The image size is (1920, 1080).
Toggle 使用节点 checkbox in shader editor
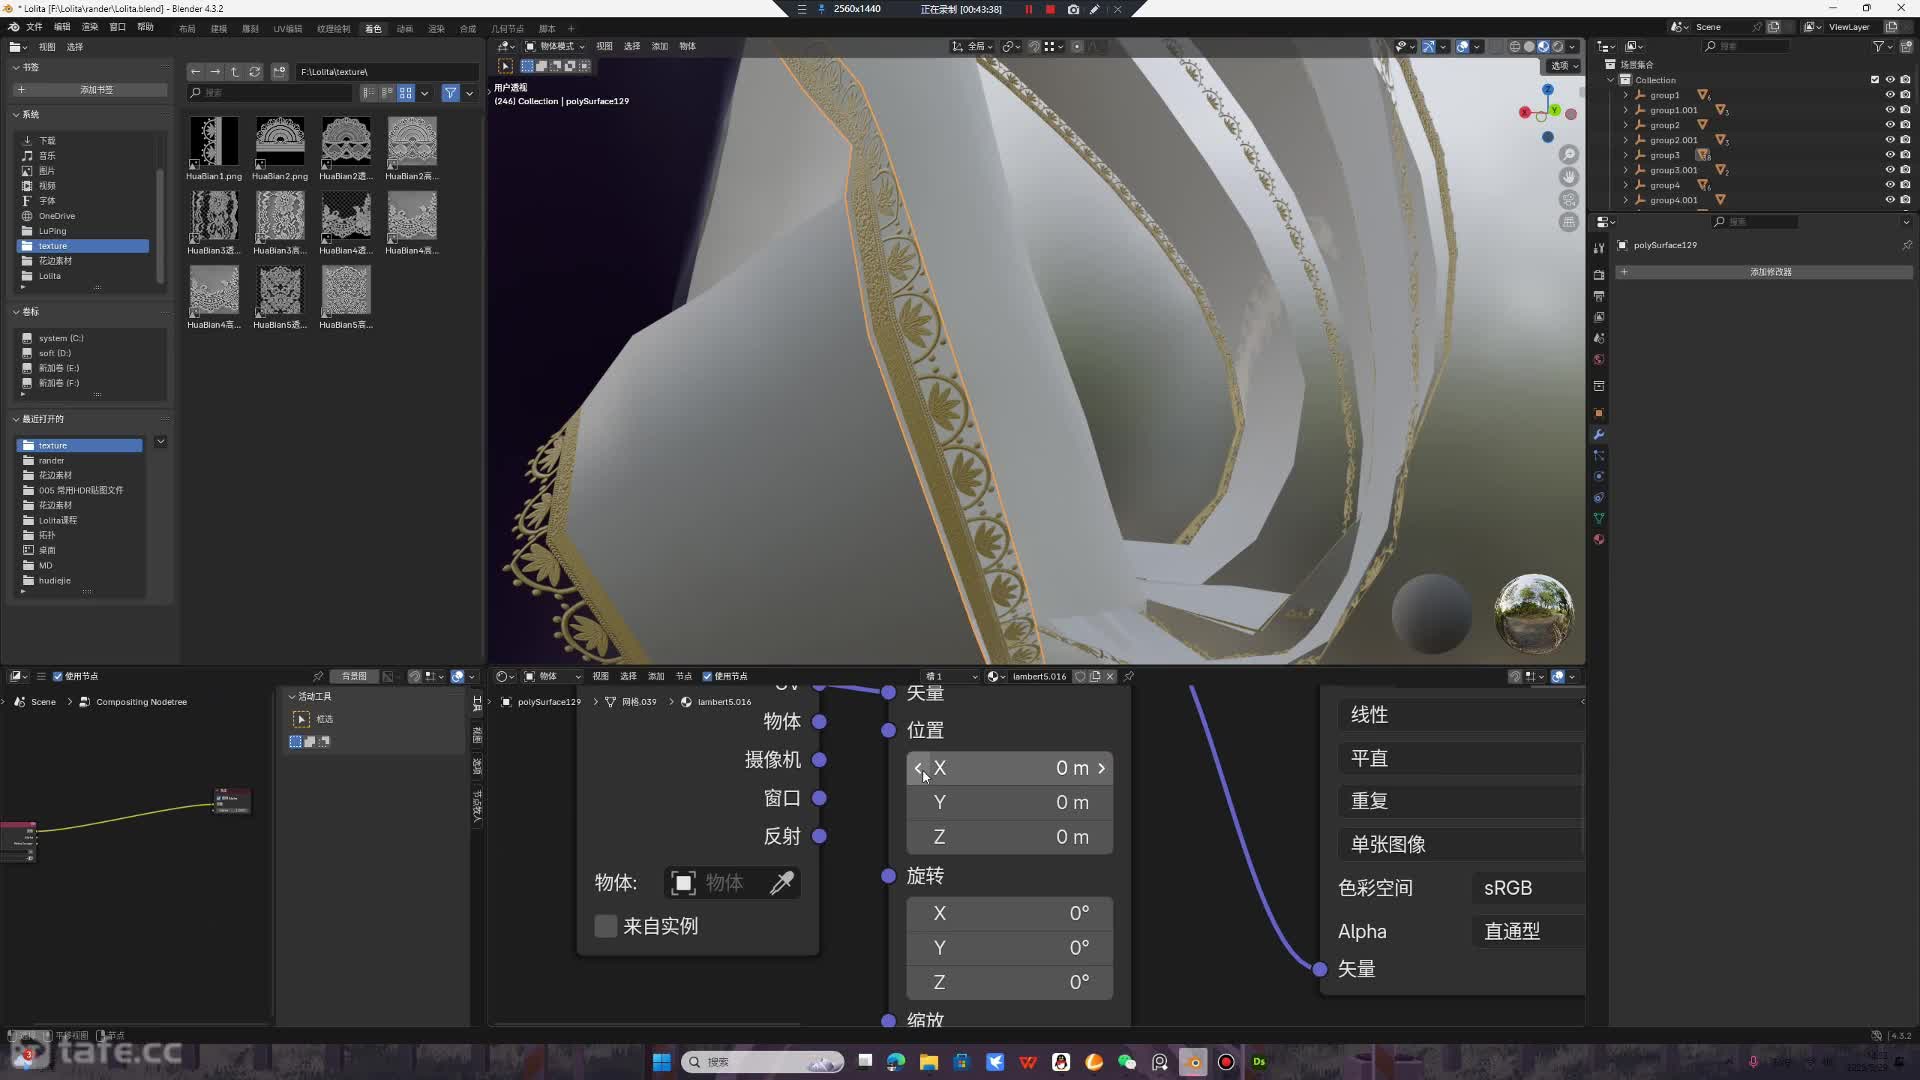point(707,676)
